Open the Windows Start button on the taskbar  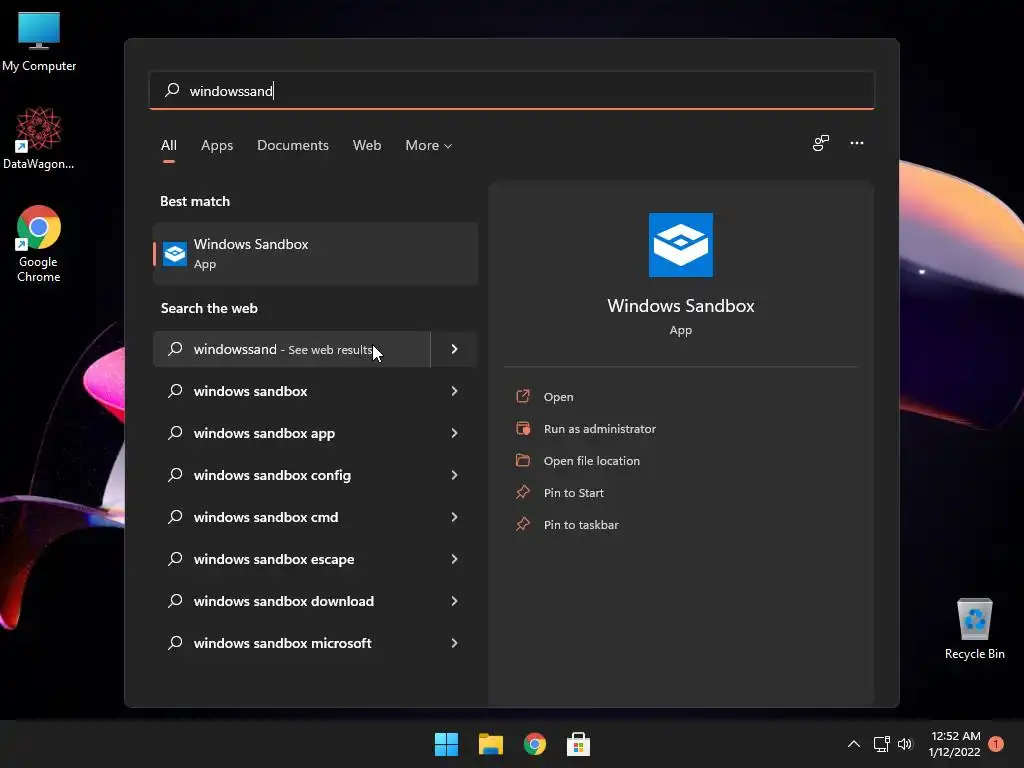click(x=447, y=744)
